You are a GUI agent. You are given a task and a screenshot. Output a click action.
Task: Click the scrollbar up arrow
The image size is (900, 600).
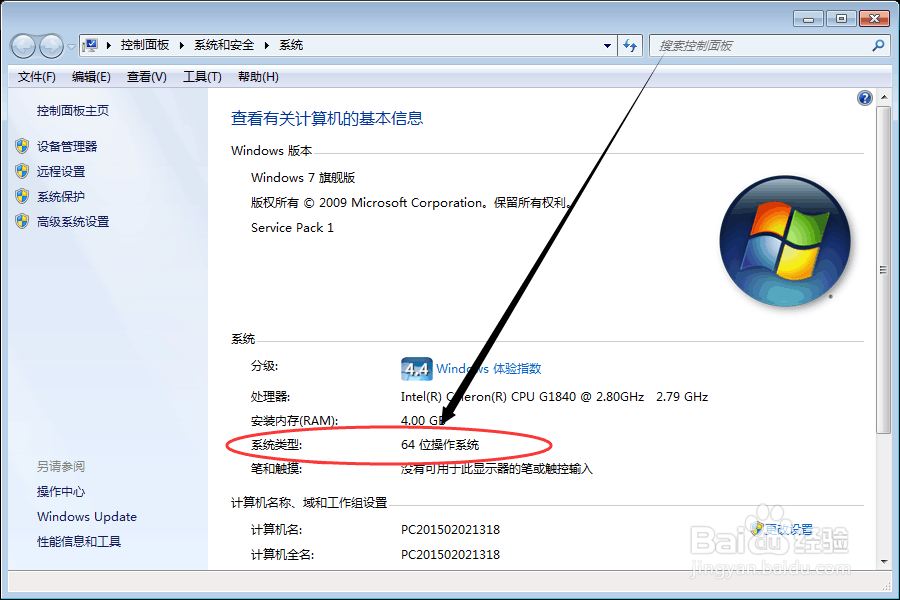pyautogui.click(x=884, y=98)
